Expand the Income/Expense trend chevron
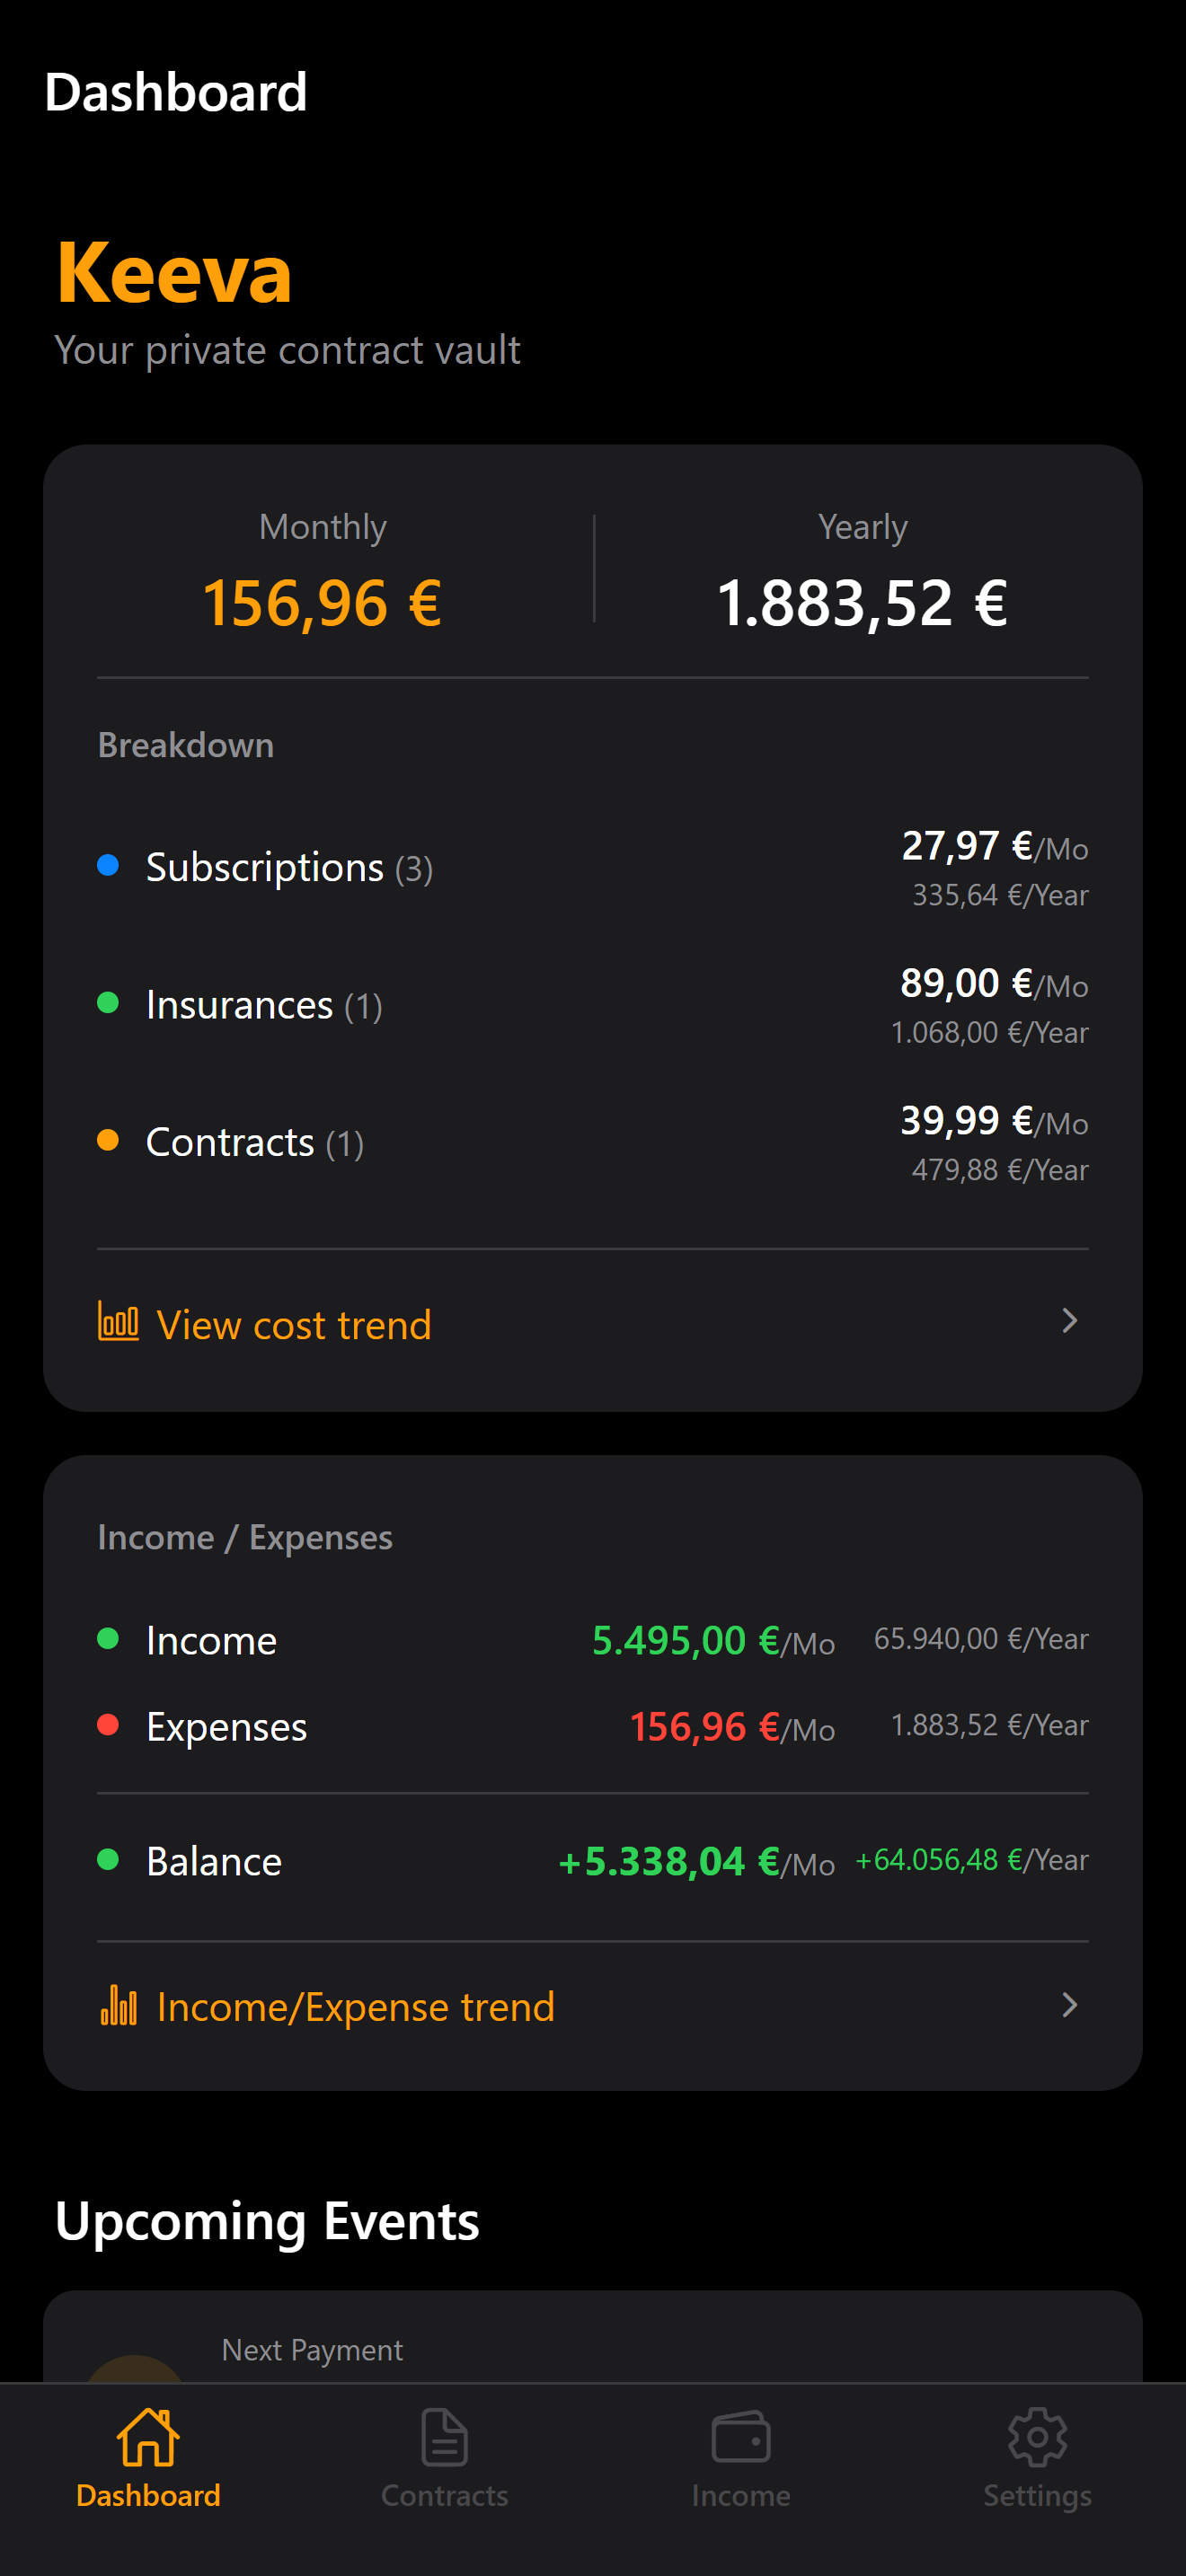The image size is (1186, 2576). point(1069,2005)
